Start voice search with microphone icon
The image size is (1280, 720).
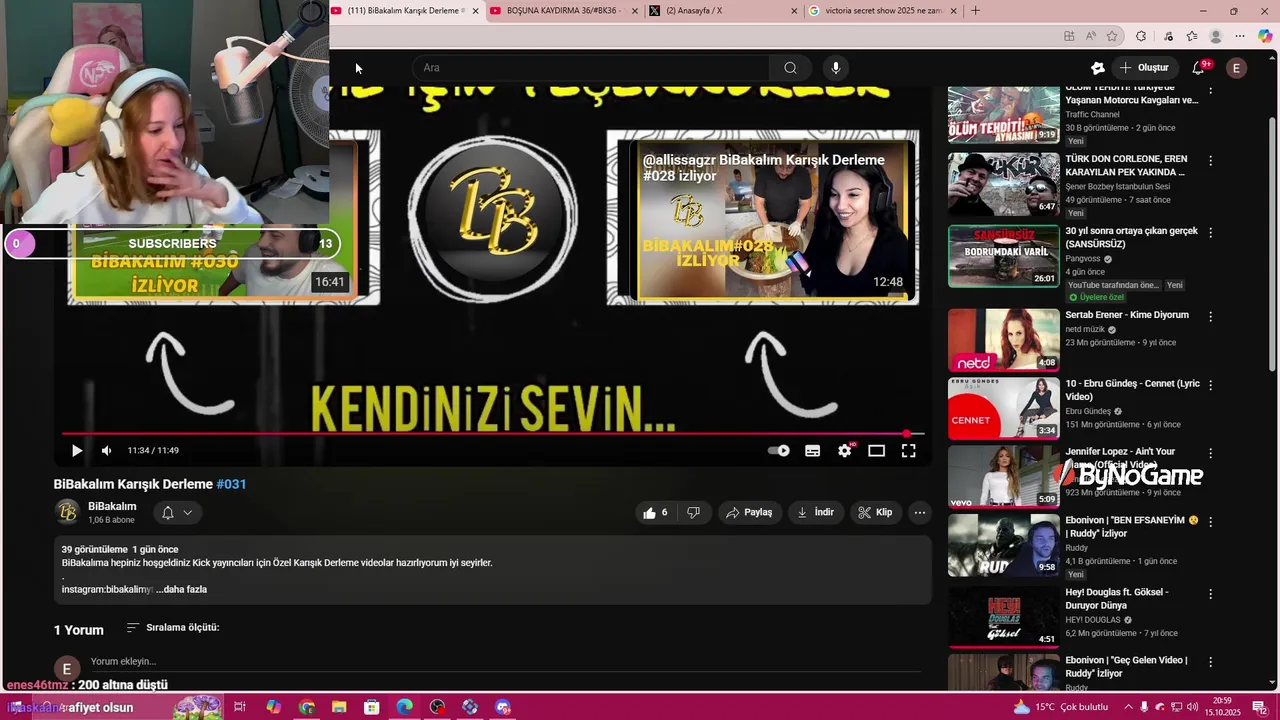coord(836,68)
